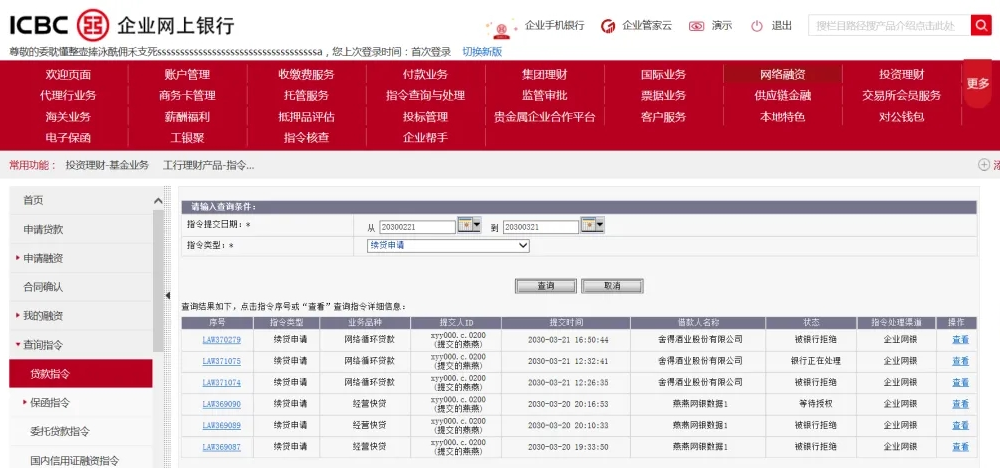The image size is (1000, 468).
Task: Click the start date field 20300221
Action: (416, 227)
